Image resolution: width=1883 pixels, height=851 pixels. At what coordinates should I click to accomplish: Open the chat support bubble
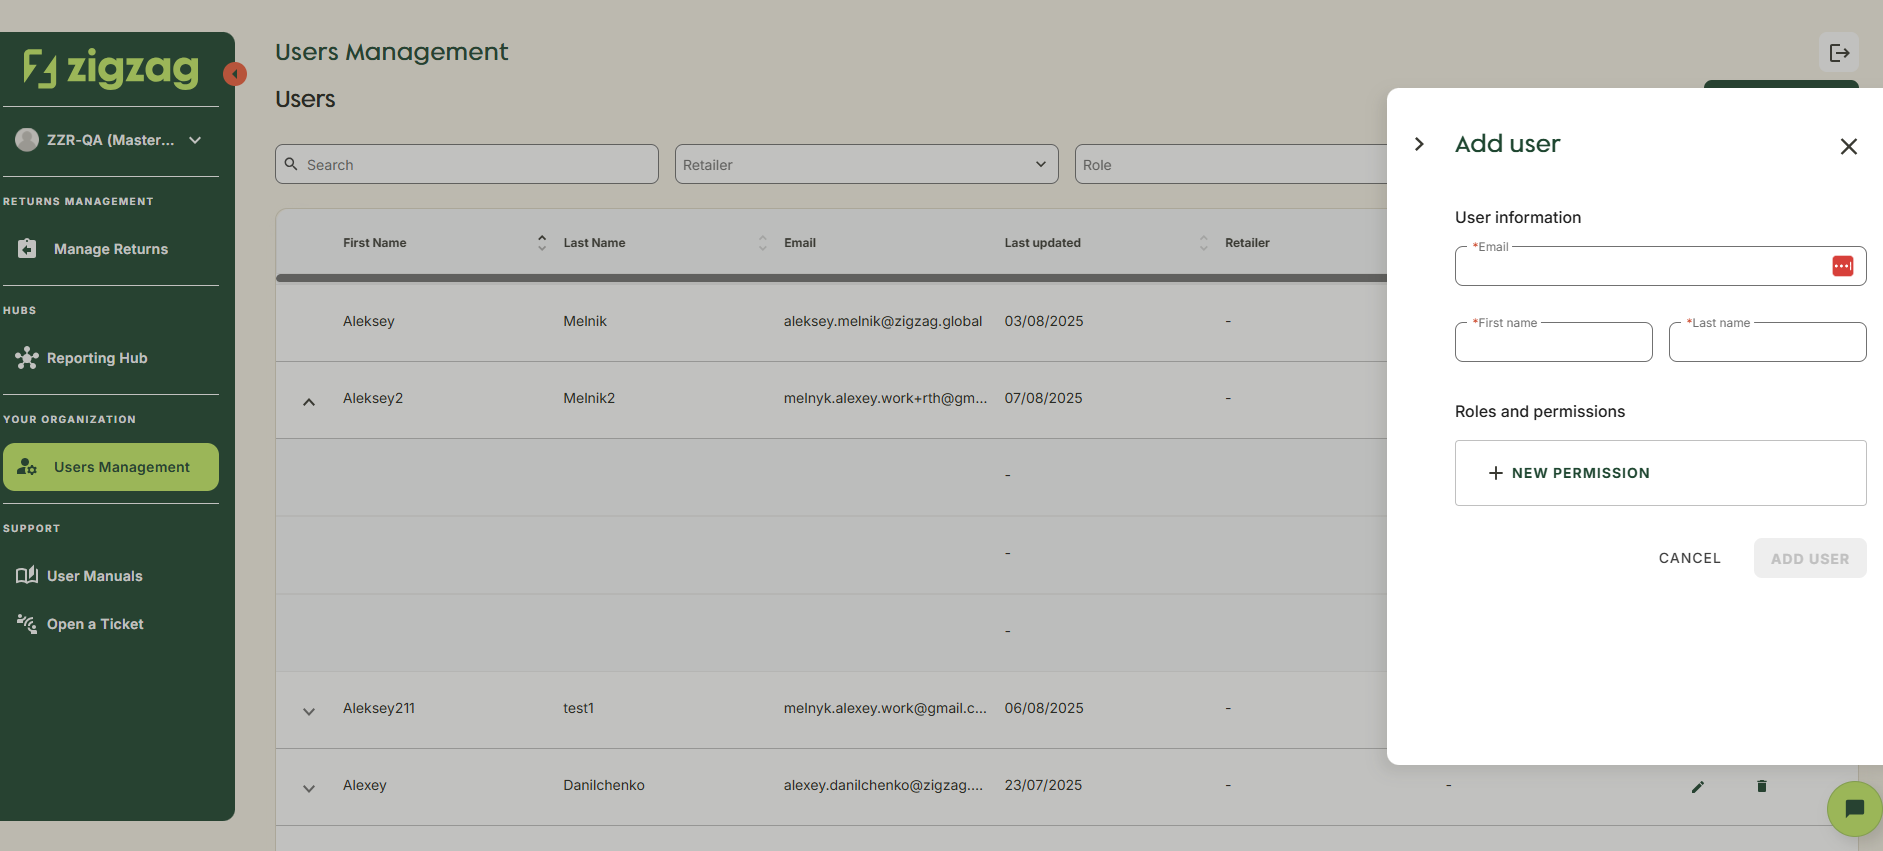pos(1854,808)
